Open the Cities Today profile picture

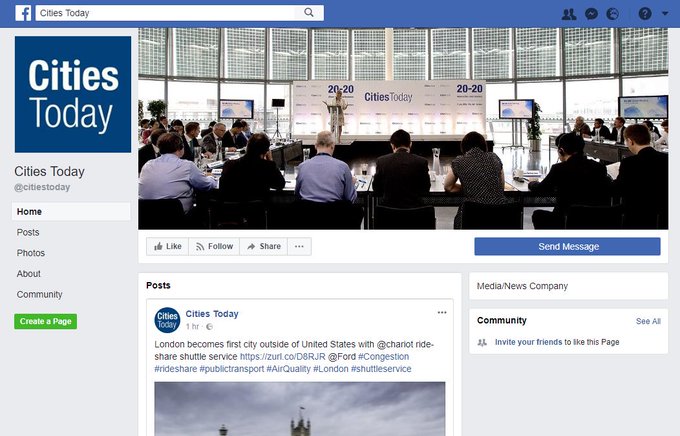tap(73, 94)
